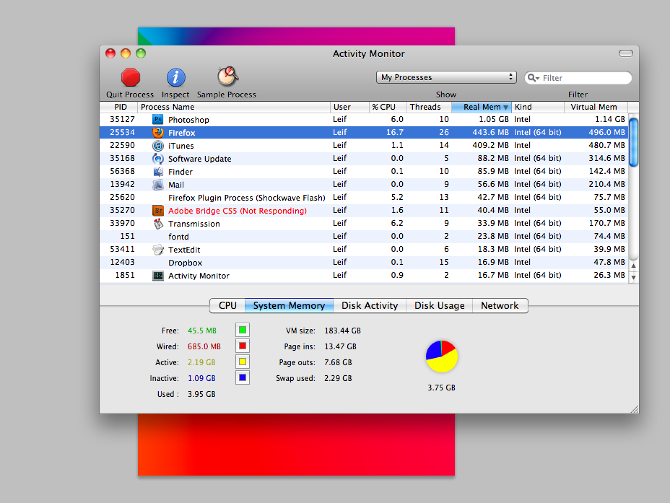Sort by the Threads column header
The width and height of the screenshot is (670, 503).
[x=429, y=107]
